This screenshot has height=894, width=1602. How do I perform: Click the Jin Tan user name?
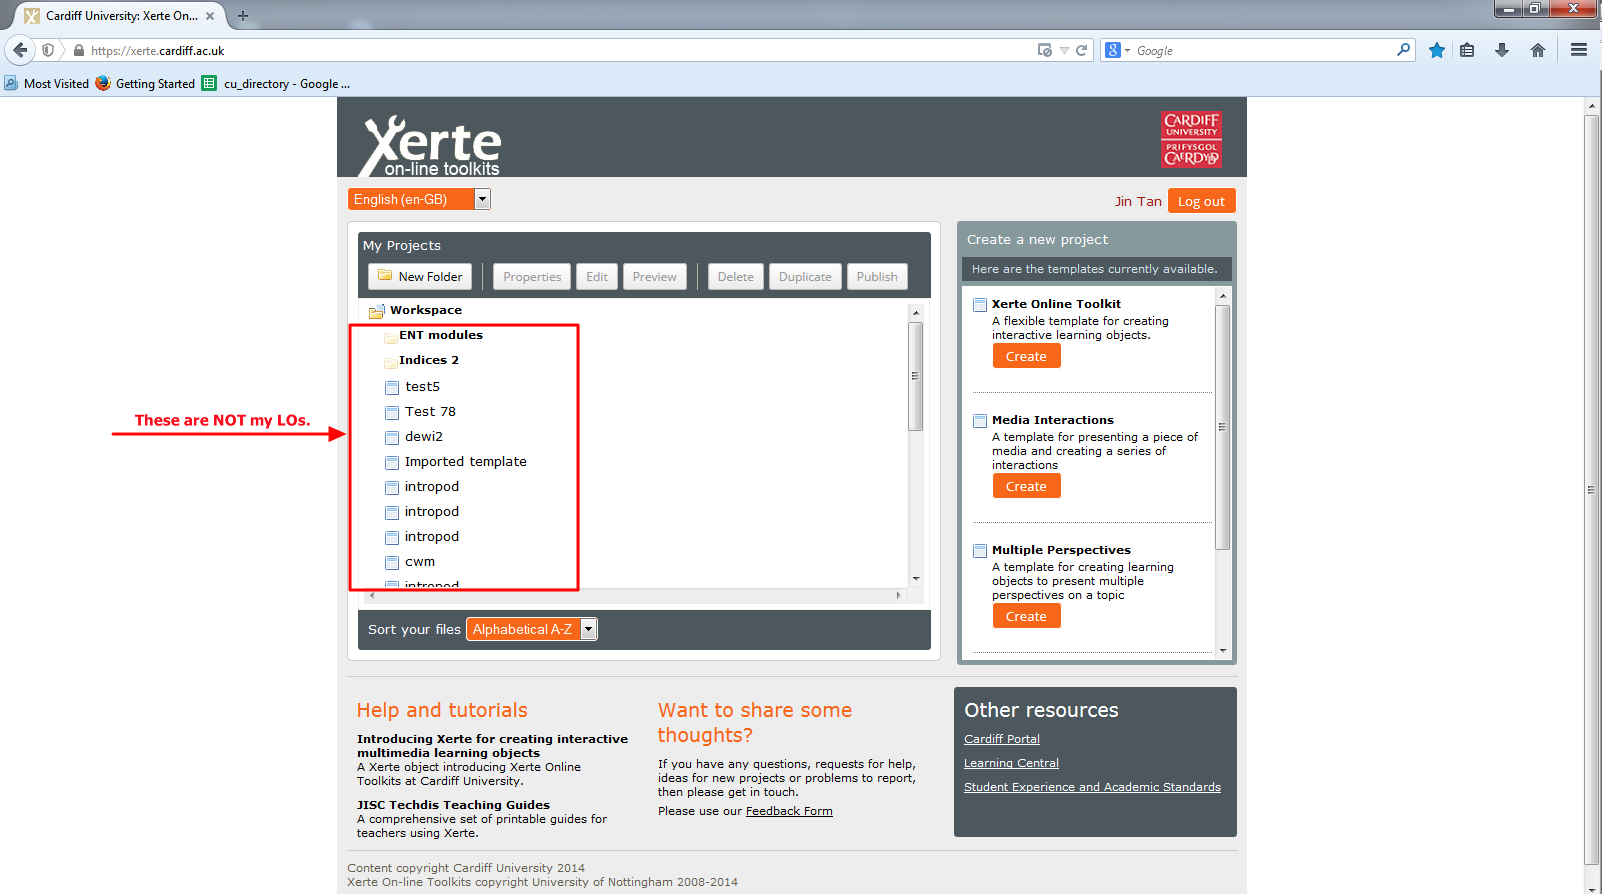[x=1138, y=201]
